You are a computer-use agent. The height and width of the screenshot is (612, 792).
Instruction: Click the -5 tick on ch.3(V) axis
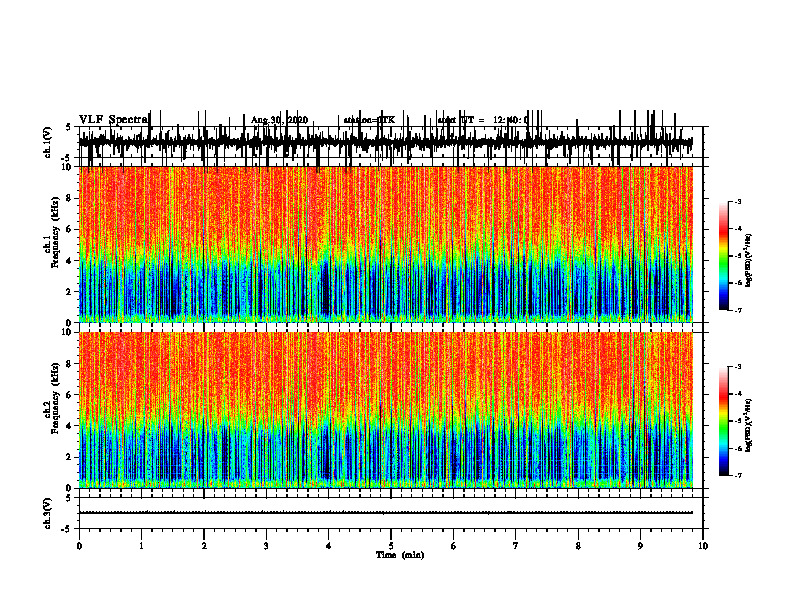tap(67, 529)
